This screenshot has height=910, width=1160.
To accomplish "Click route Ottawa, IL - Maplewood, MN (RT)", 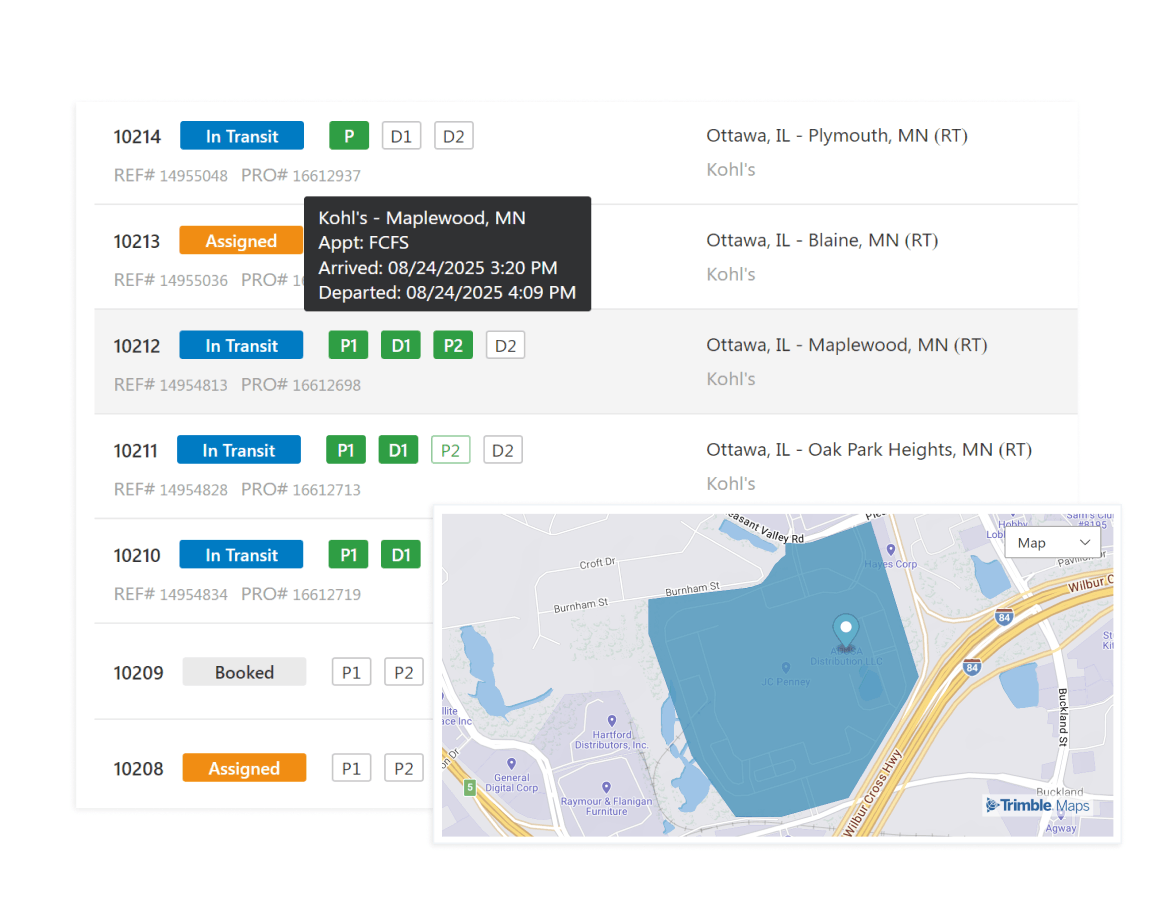I will pos(847,346).
